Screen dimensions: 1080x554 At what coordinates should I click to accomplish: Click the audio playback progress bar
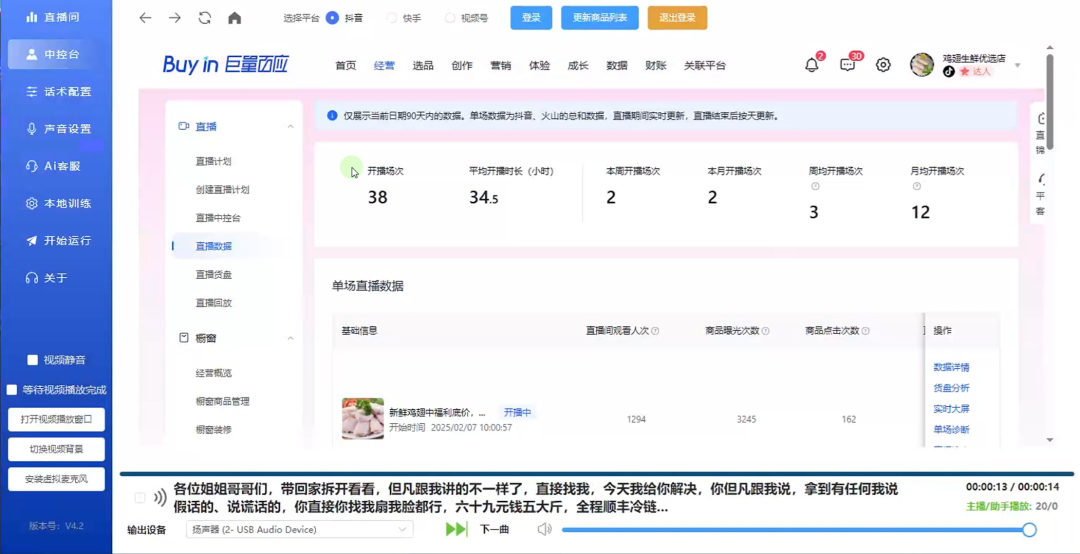596,474
